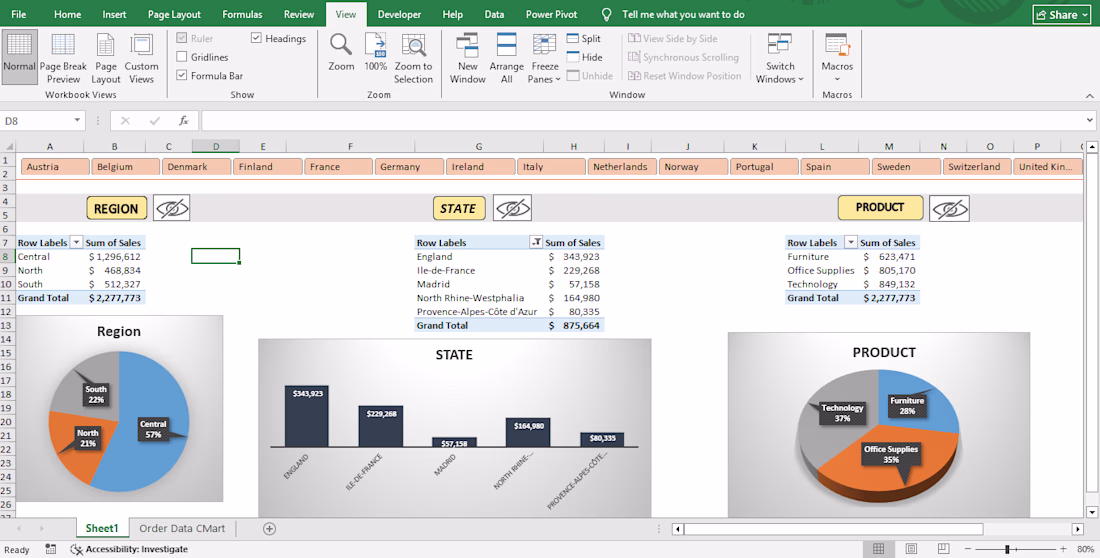
Task: Click the fx insert function icon
Action: coord(184,121)
